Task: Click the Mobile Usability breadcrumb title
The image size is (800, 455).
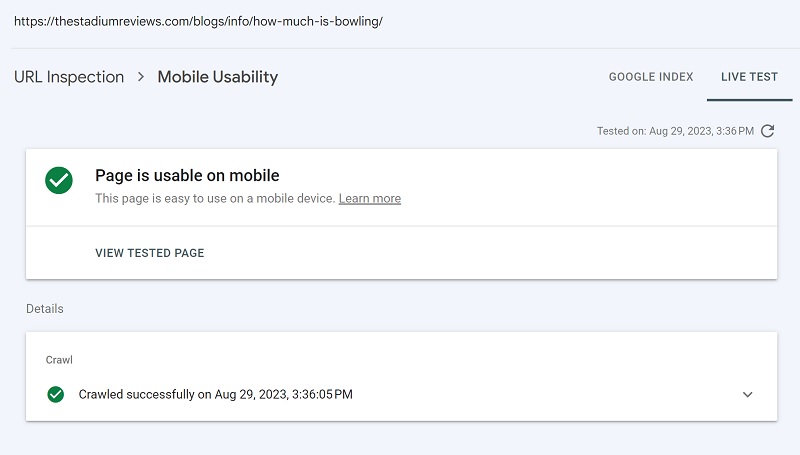Action: 218,77
